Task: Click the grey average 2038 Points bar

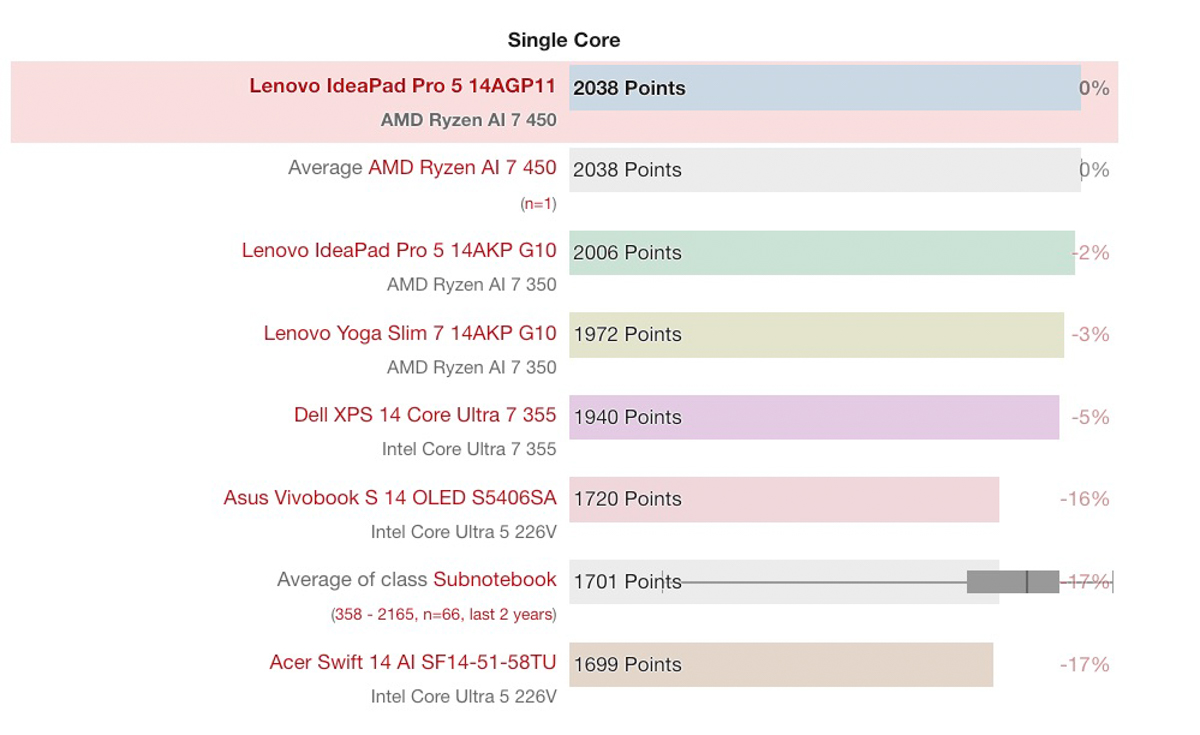Action: tap(825, 170)
